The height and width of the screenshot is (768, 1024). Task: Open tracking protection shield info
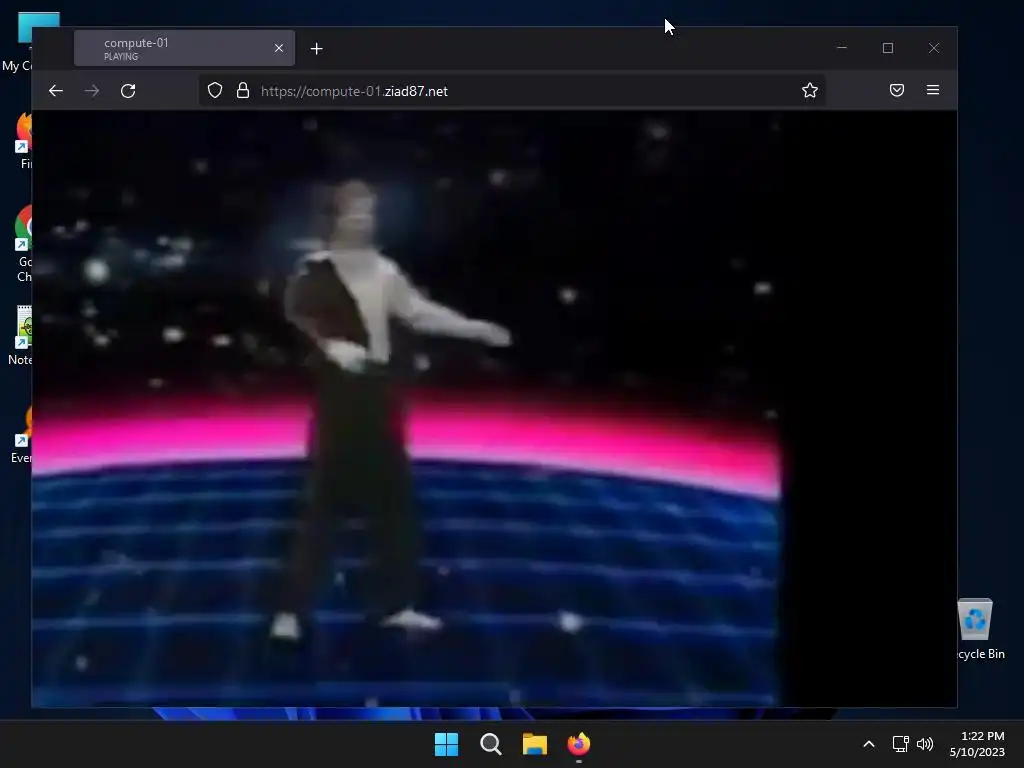tap(215, 91)
